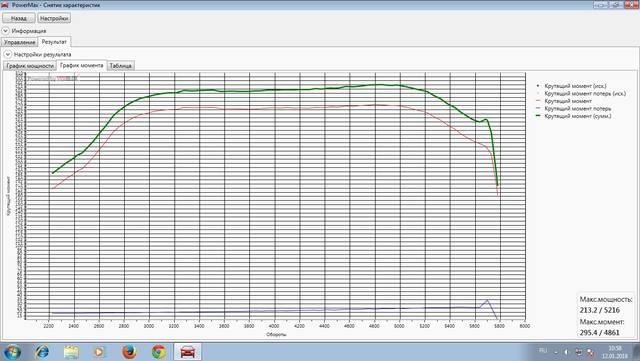Open the Управление tab
Image resolution: width=640 pixels, height=361 pixels.
click(x=19, y=42)
